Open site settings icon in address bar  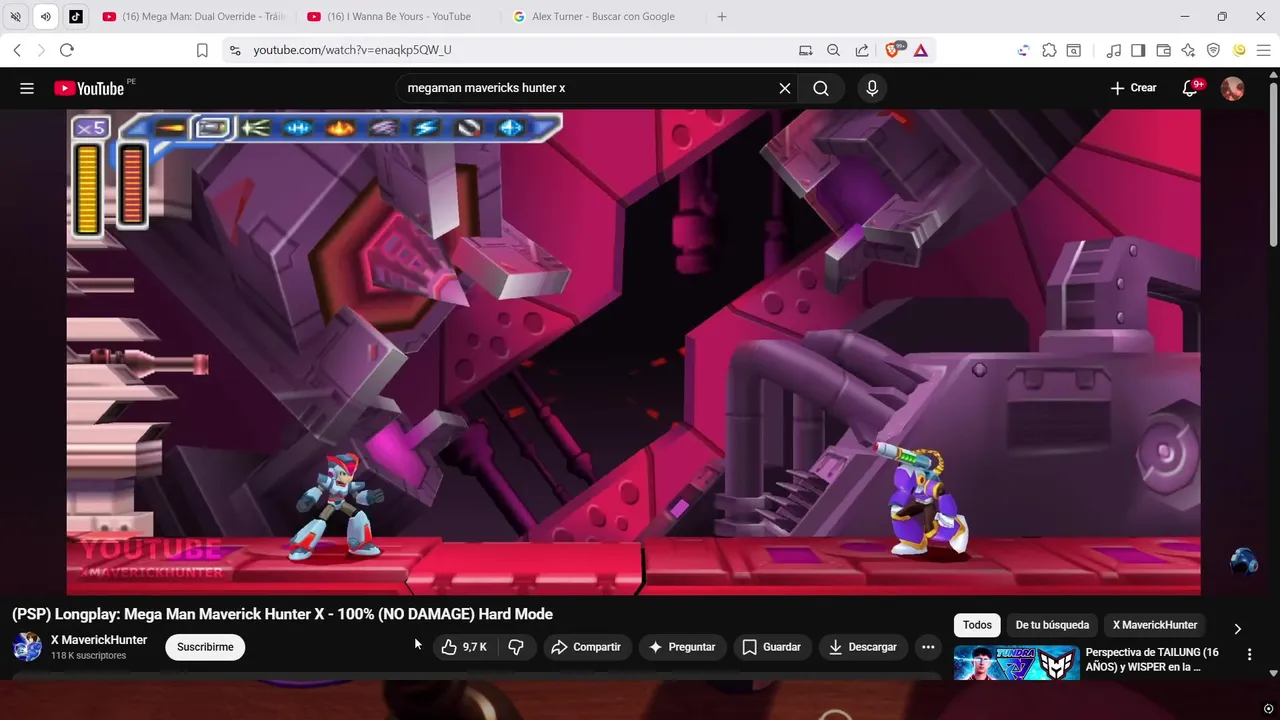234,50
